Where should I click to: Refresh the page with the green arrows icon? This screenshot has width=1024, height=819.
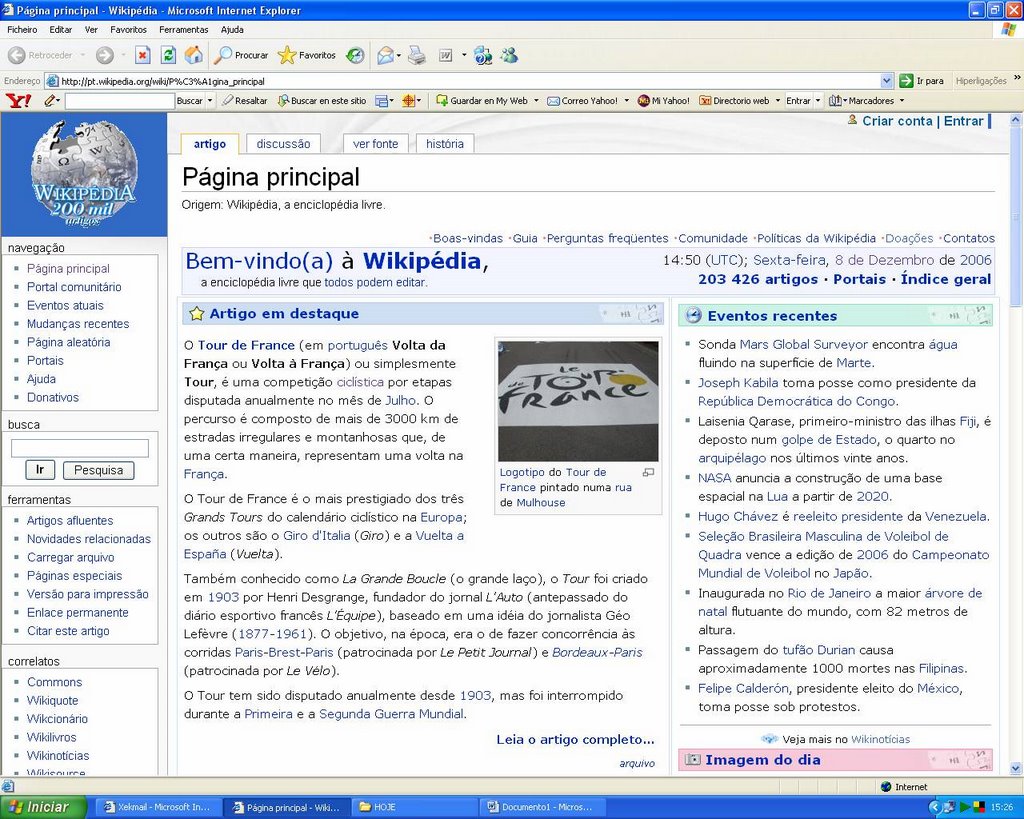point(168,56)
